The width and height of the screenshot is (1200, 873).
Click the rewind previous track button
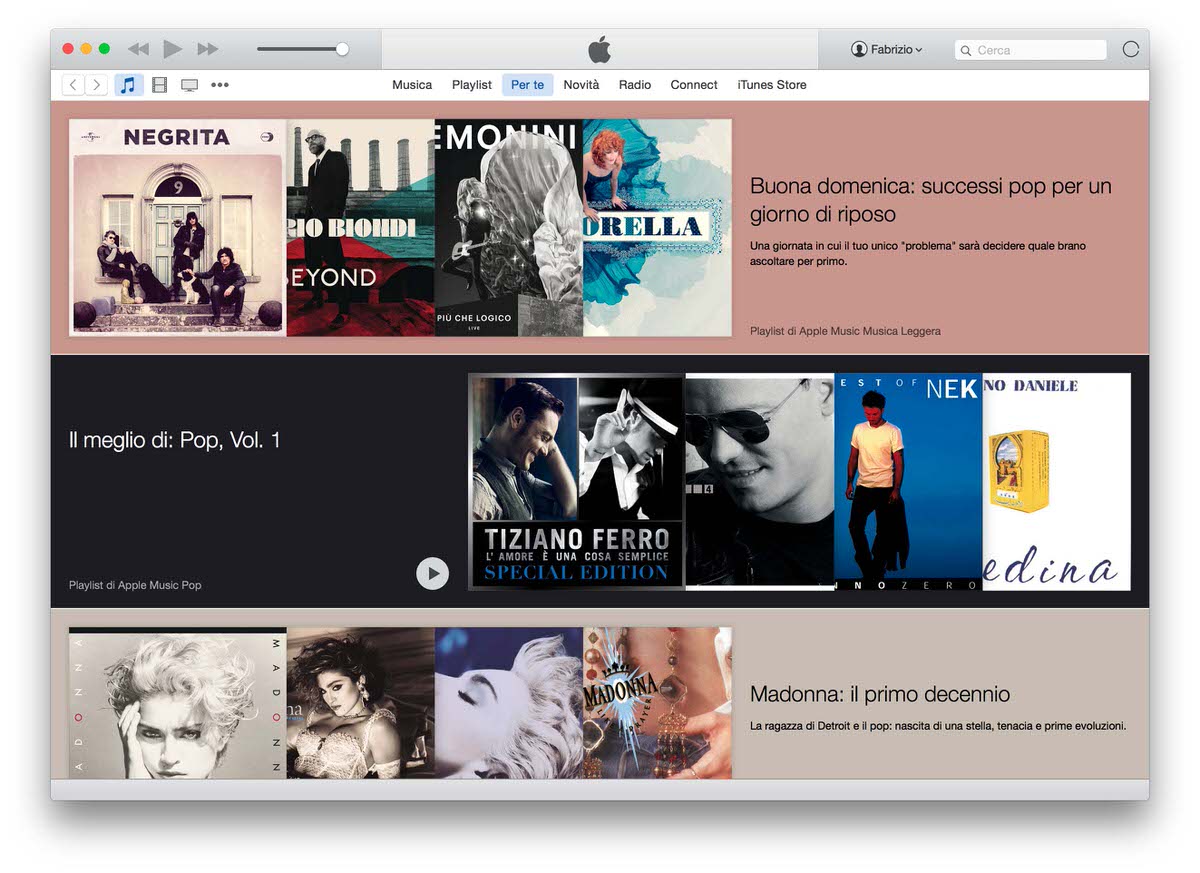138,49
